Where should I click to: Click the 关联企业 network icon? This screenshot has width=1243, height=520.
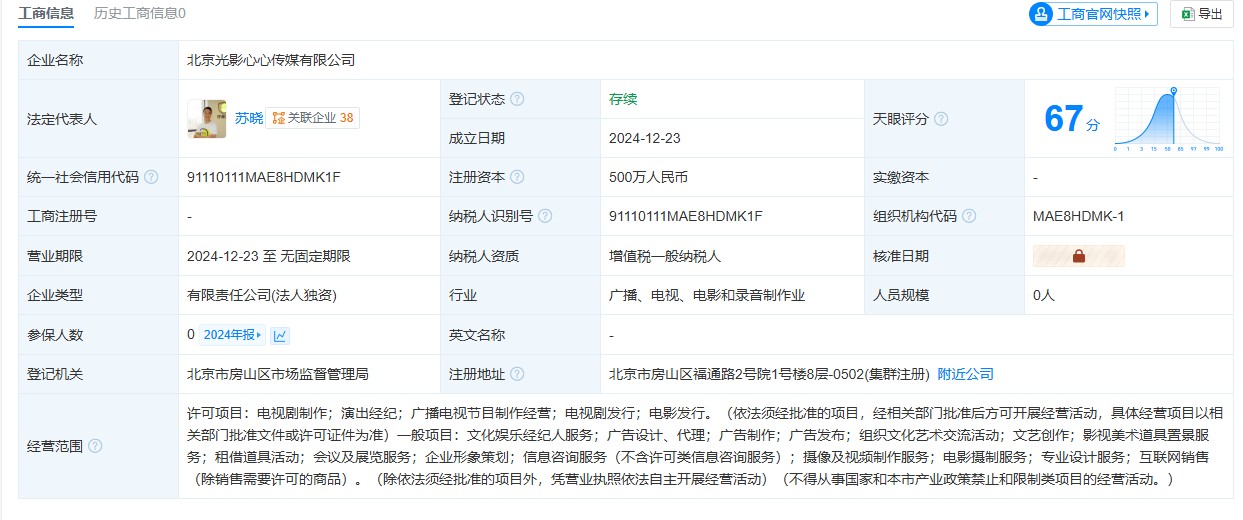pos(278,118)
